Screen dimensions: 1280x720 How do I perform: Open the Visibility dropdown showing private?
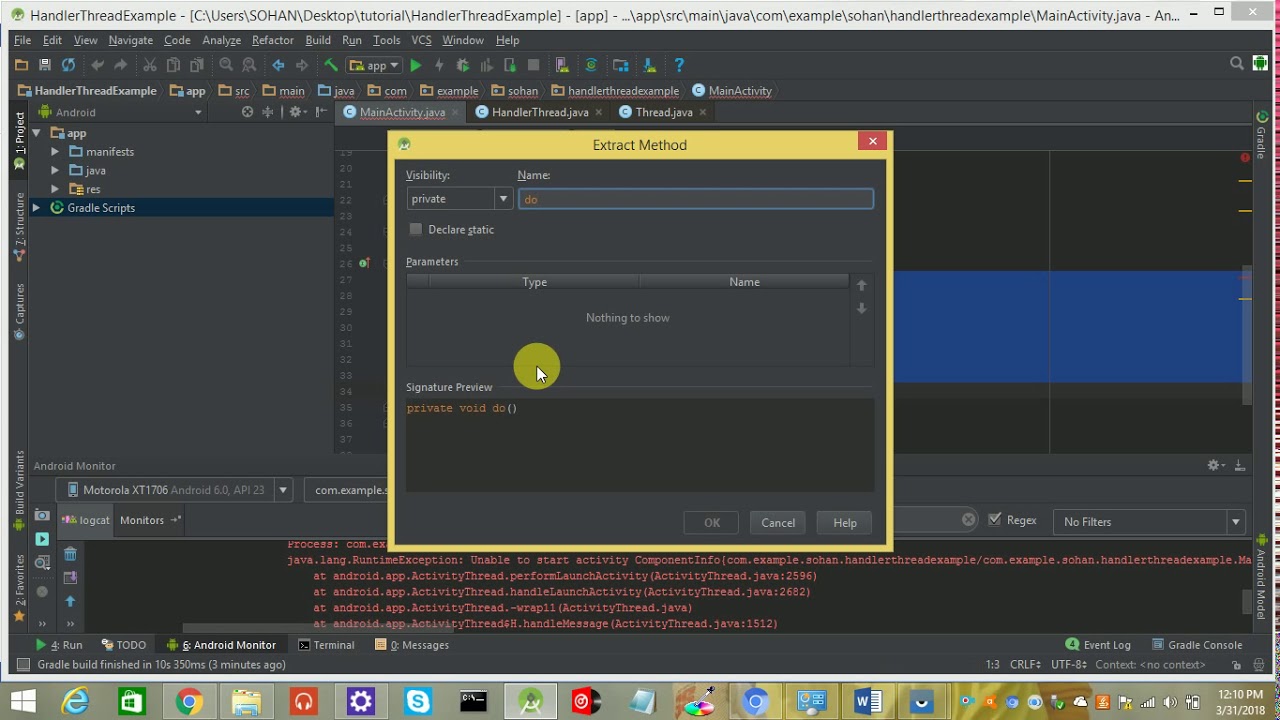[458, 199]
